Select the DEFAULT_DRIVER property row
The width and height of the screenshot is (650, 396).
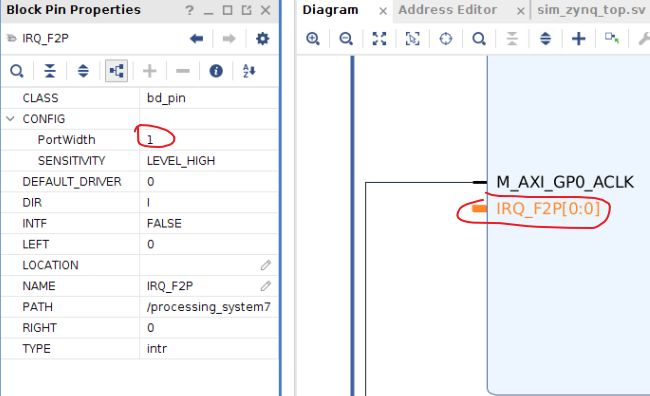tap(140, 182)
